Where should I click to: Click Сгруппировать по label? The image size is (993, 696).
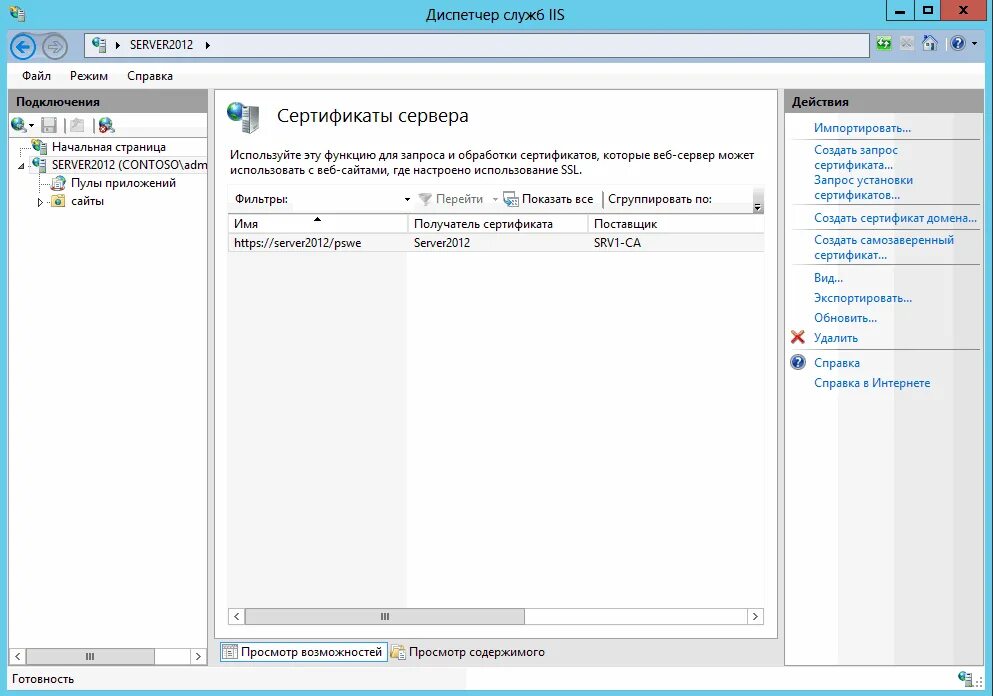point(660,199)
